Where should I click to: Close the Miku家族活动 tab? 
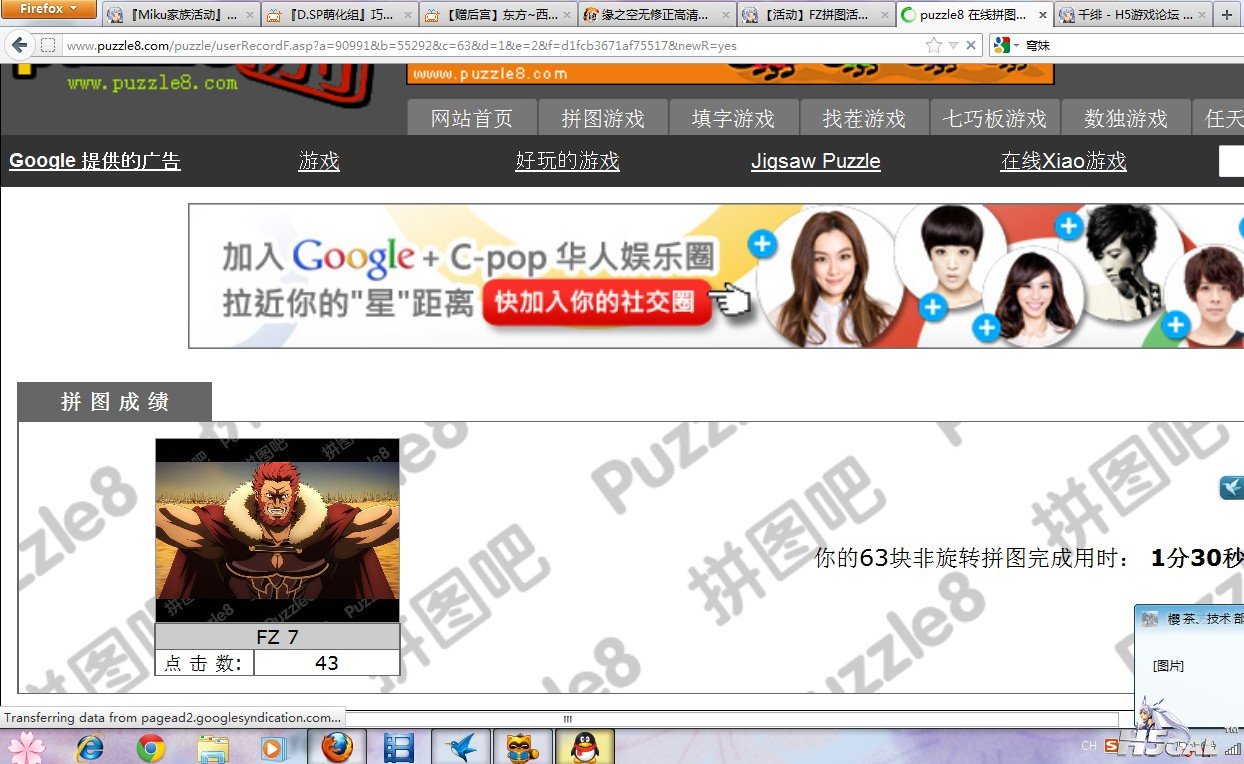click(x=249, y=16)
